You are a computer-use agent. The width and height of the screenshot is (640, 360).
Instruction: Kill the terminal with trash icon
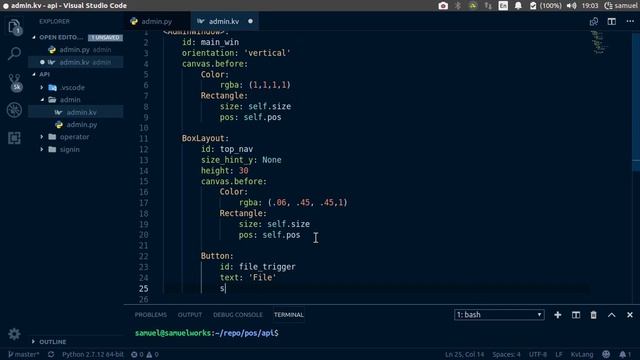[593, 315]
